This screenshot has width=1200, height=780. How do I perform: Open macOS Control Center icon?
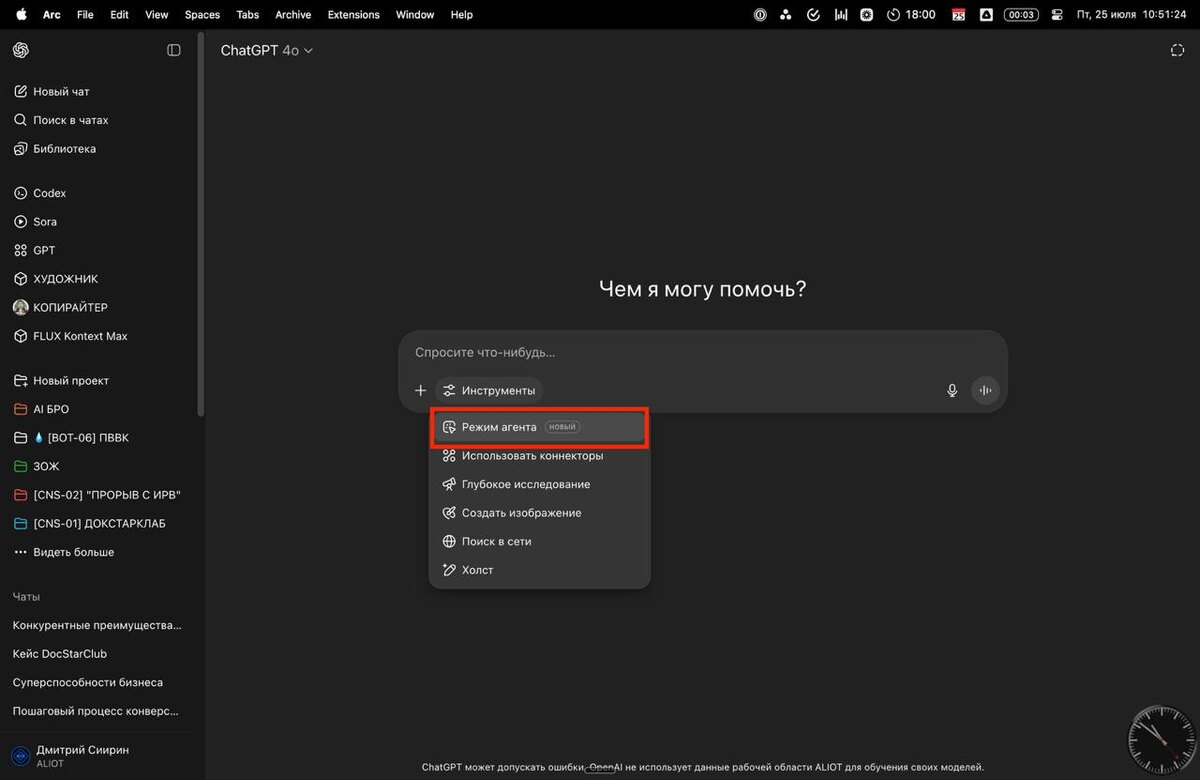point(1055,15)
